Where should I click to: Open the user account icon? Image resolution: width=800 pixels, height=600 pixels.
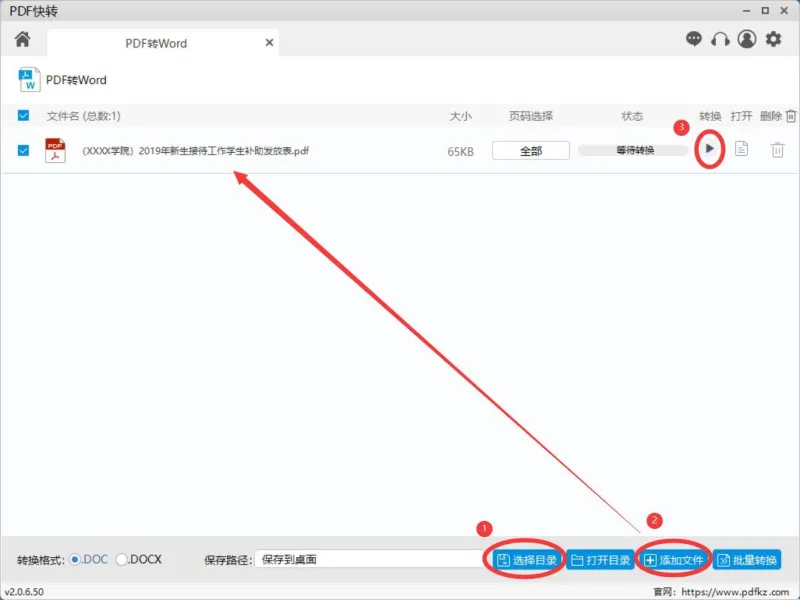click(x=747, y=39)
